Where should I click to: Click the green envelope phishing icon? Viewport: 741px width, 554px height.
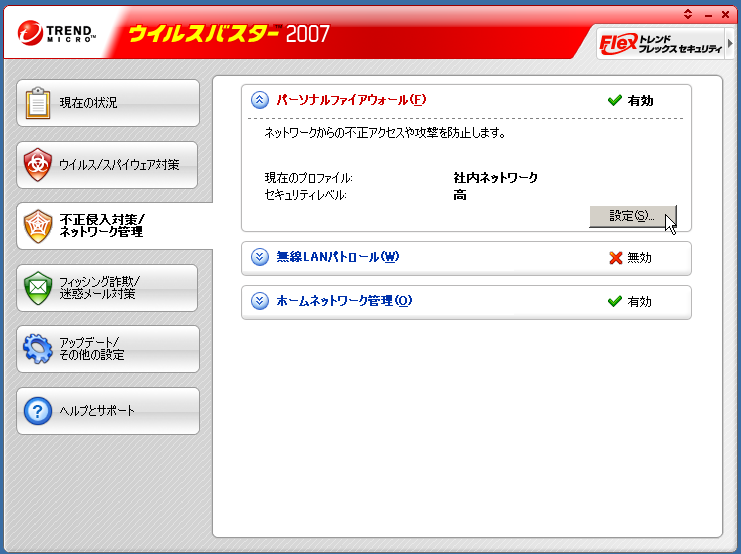point(38,288)
